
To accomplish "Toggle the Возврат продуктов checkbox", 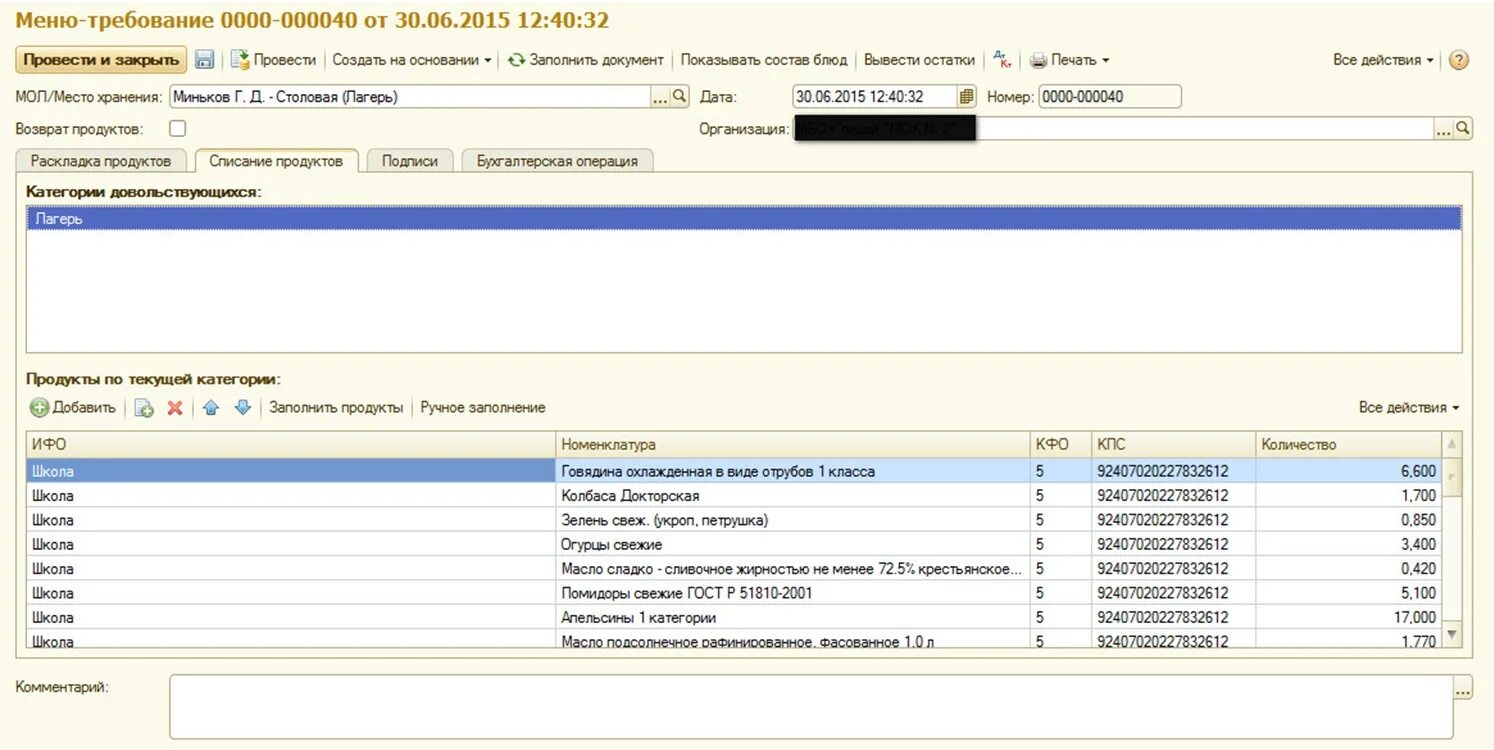I will point(177,129).
